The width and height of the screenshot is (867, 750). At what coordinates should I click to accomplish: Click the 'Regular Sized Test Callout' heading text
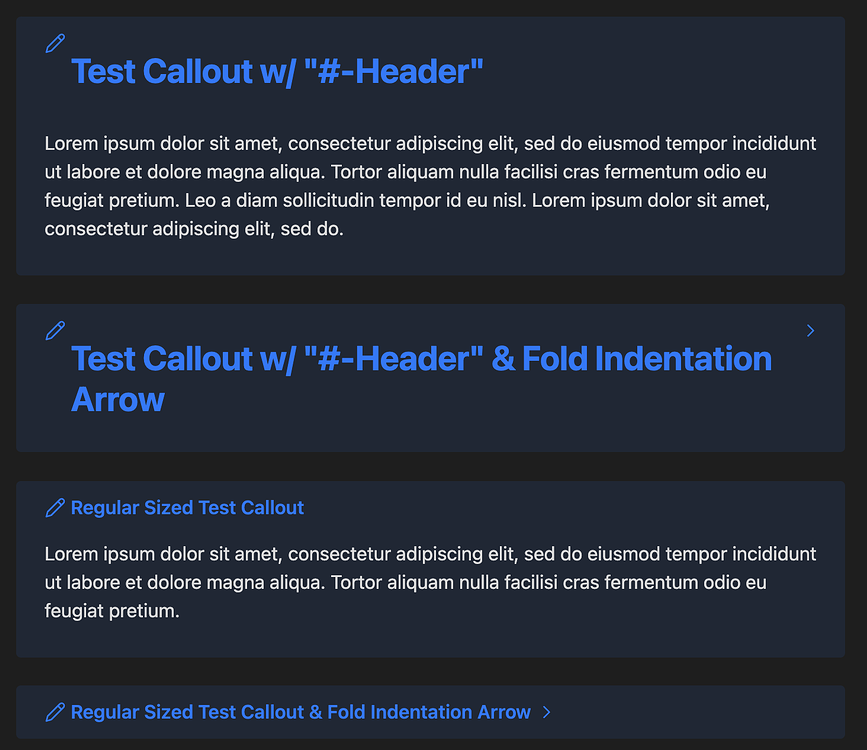187,507
